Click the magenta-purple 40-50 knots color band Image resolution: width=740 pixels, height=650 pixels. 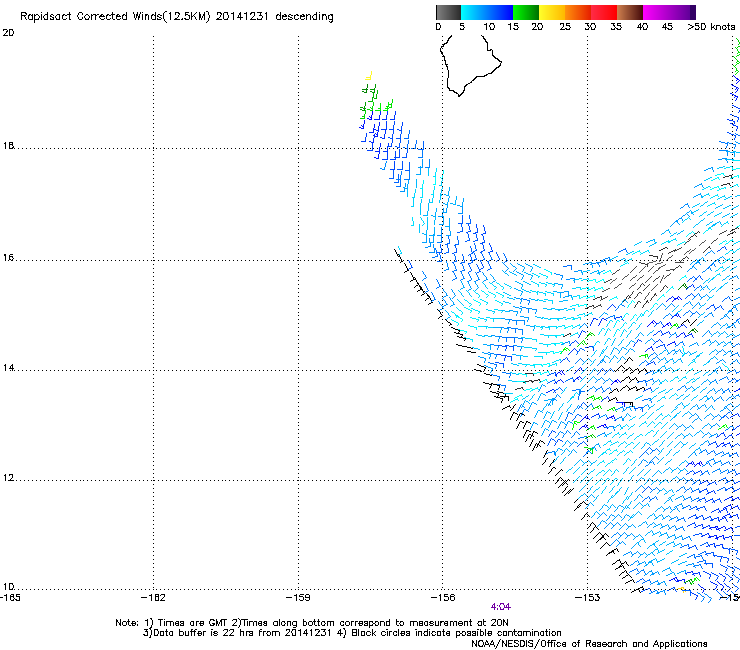pyautogui.click(x=669, y=12)
